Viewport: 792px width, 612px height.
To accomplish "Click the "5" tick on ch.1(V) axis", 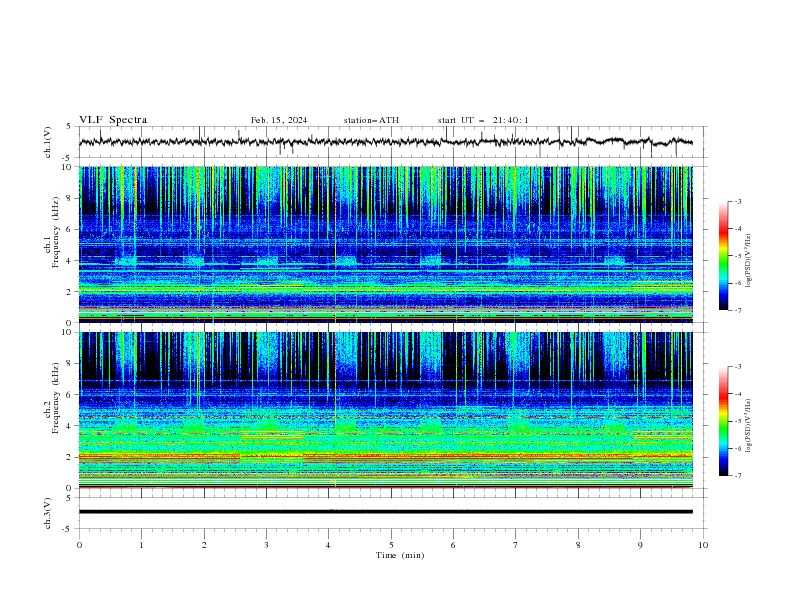I will pos(69,126).
